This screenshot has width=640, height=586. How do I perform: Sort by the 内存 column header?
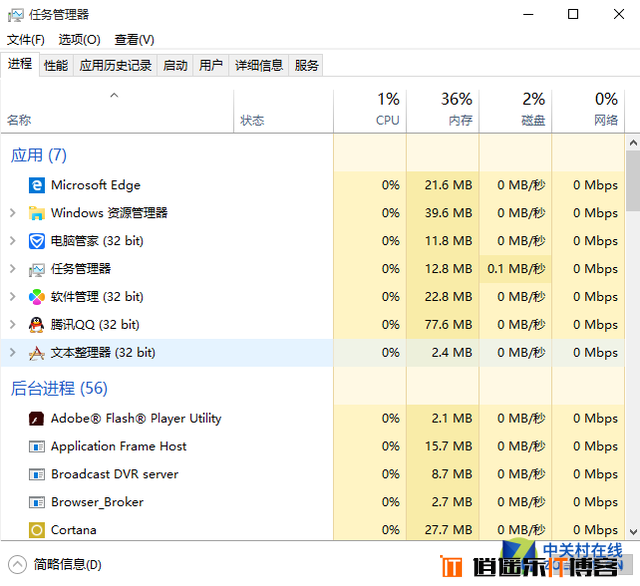442,111
